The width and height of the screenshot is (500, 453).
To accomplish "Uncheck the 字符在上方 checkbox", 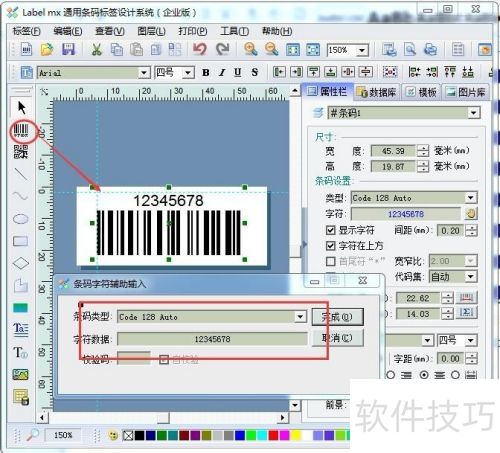I will 330,246.
